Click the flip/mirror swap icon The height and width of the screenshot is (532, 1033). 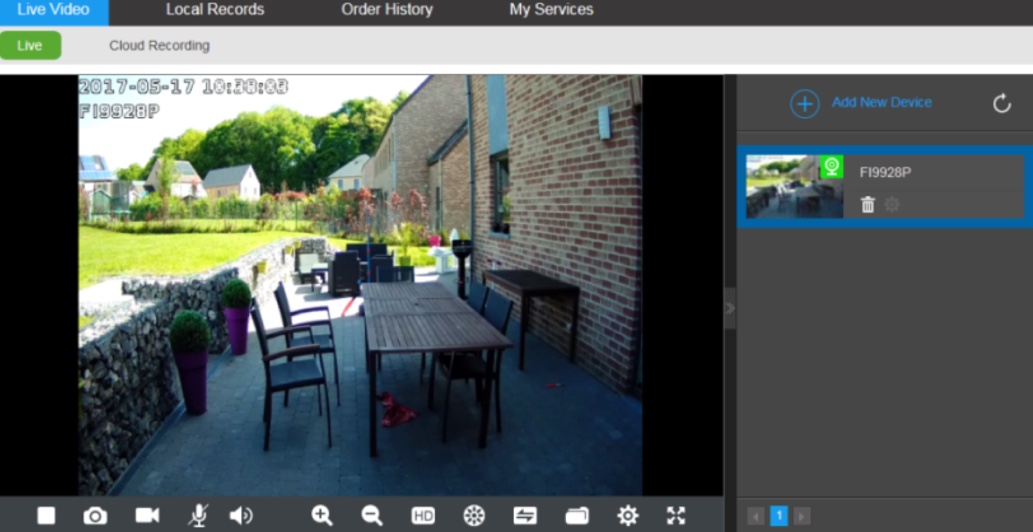click(x=525, y=515)
